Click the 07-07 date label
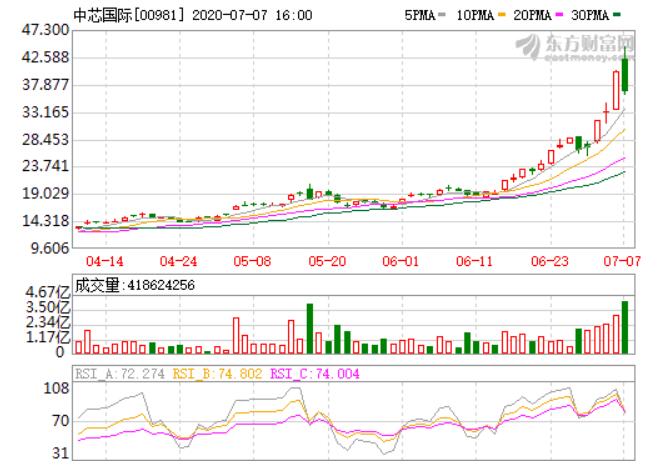The width and height of the screenshot is (660, 470). click(622, 261)
